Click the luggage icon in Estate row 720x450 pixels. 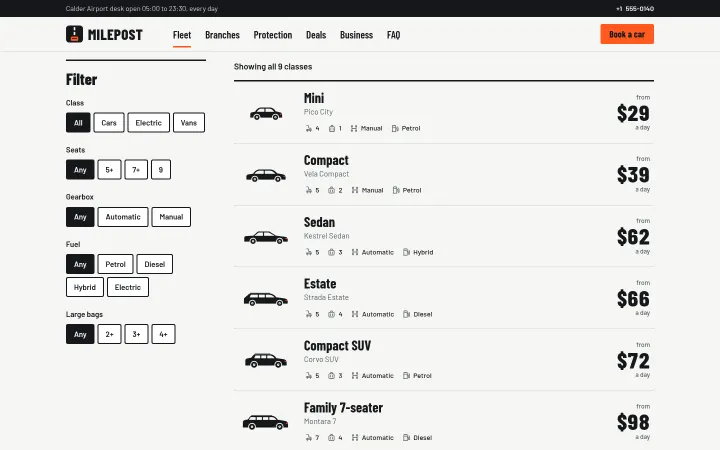332,314
